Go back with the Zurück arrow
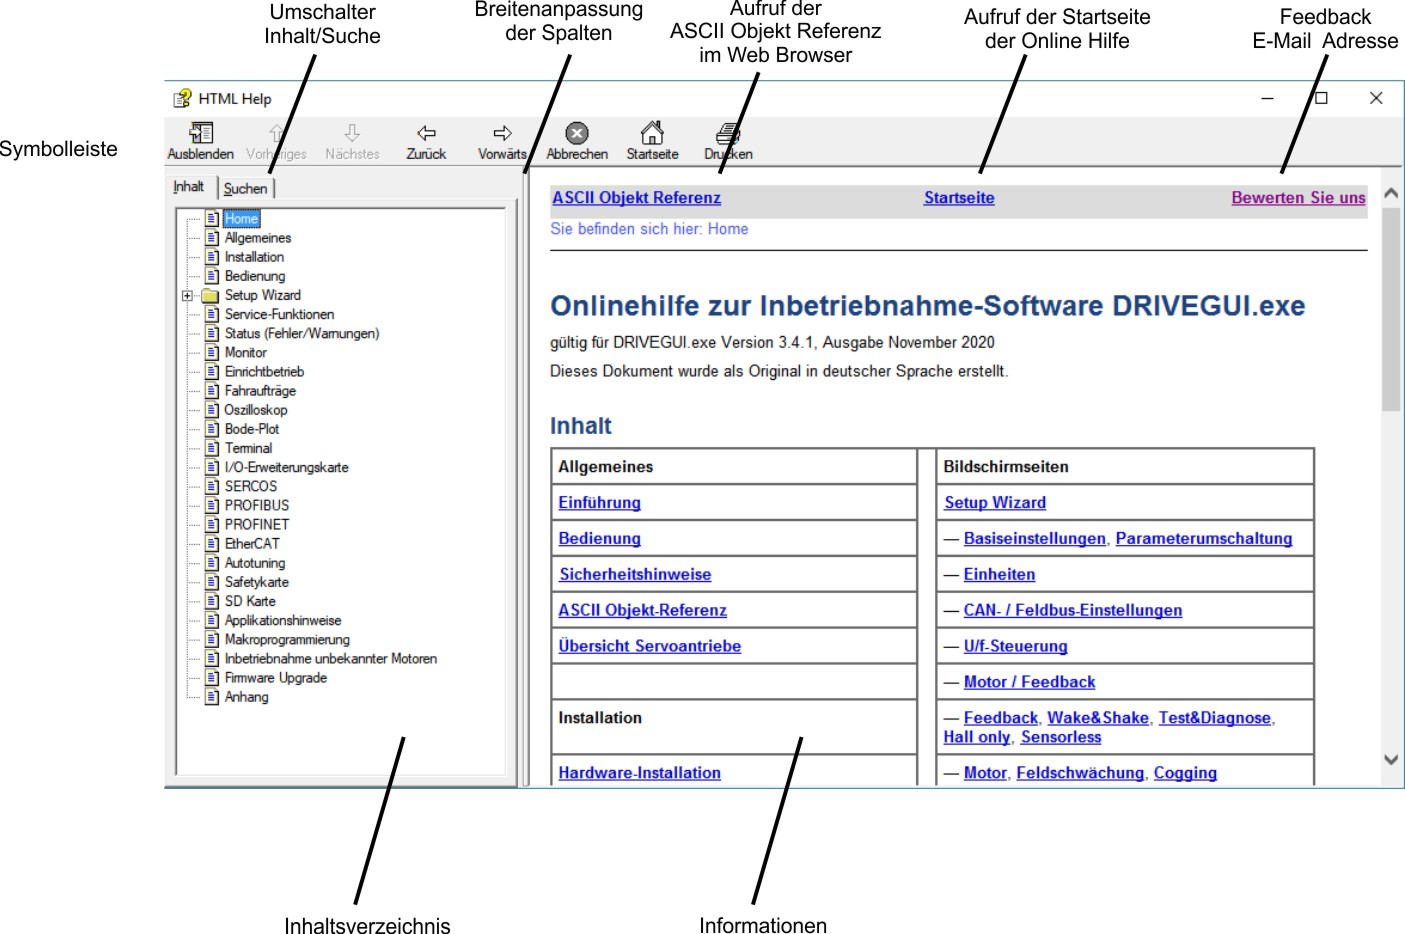 click(426, 133)
